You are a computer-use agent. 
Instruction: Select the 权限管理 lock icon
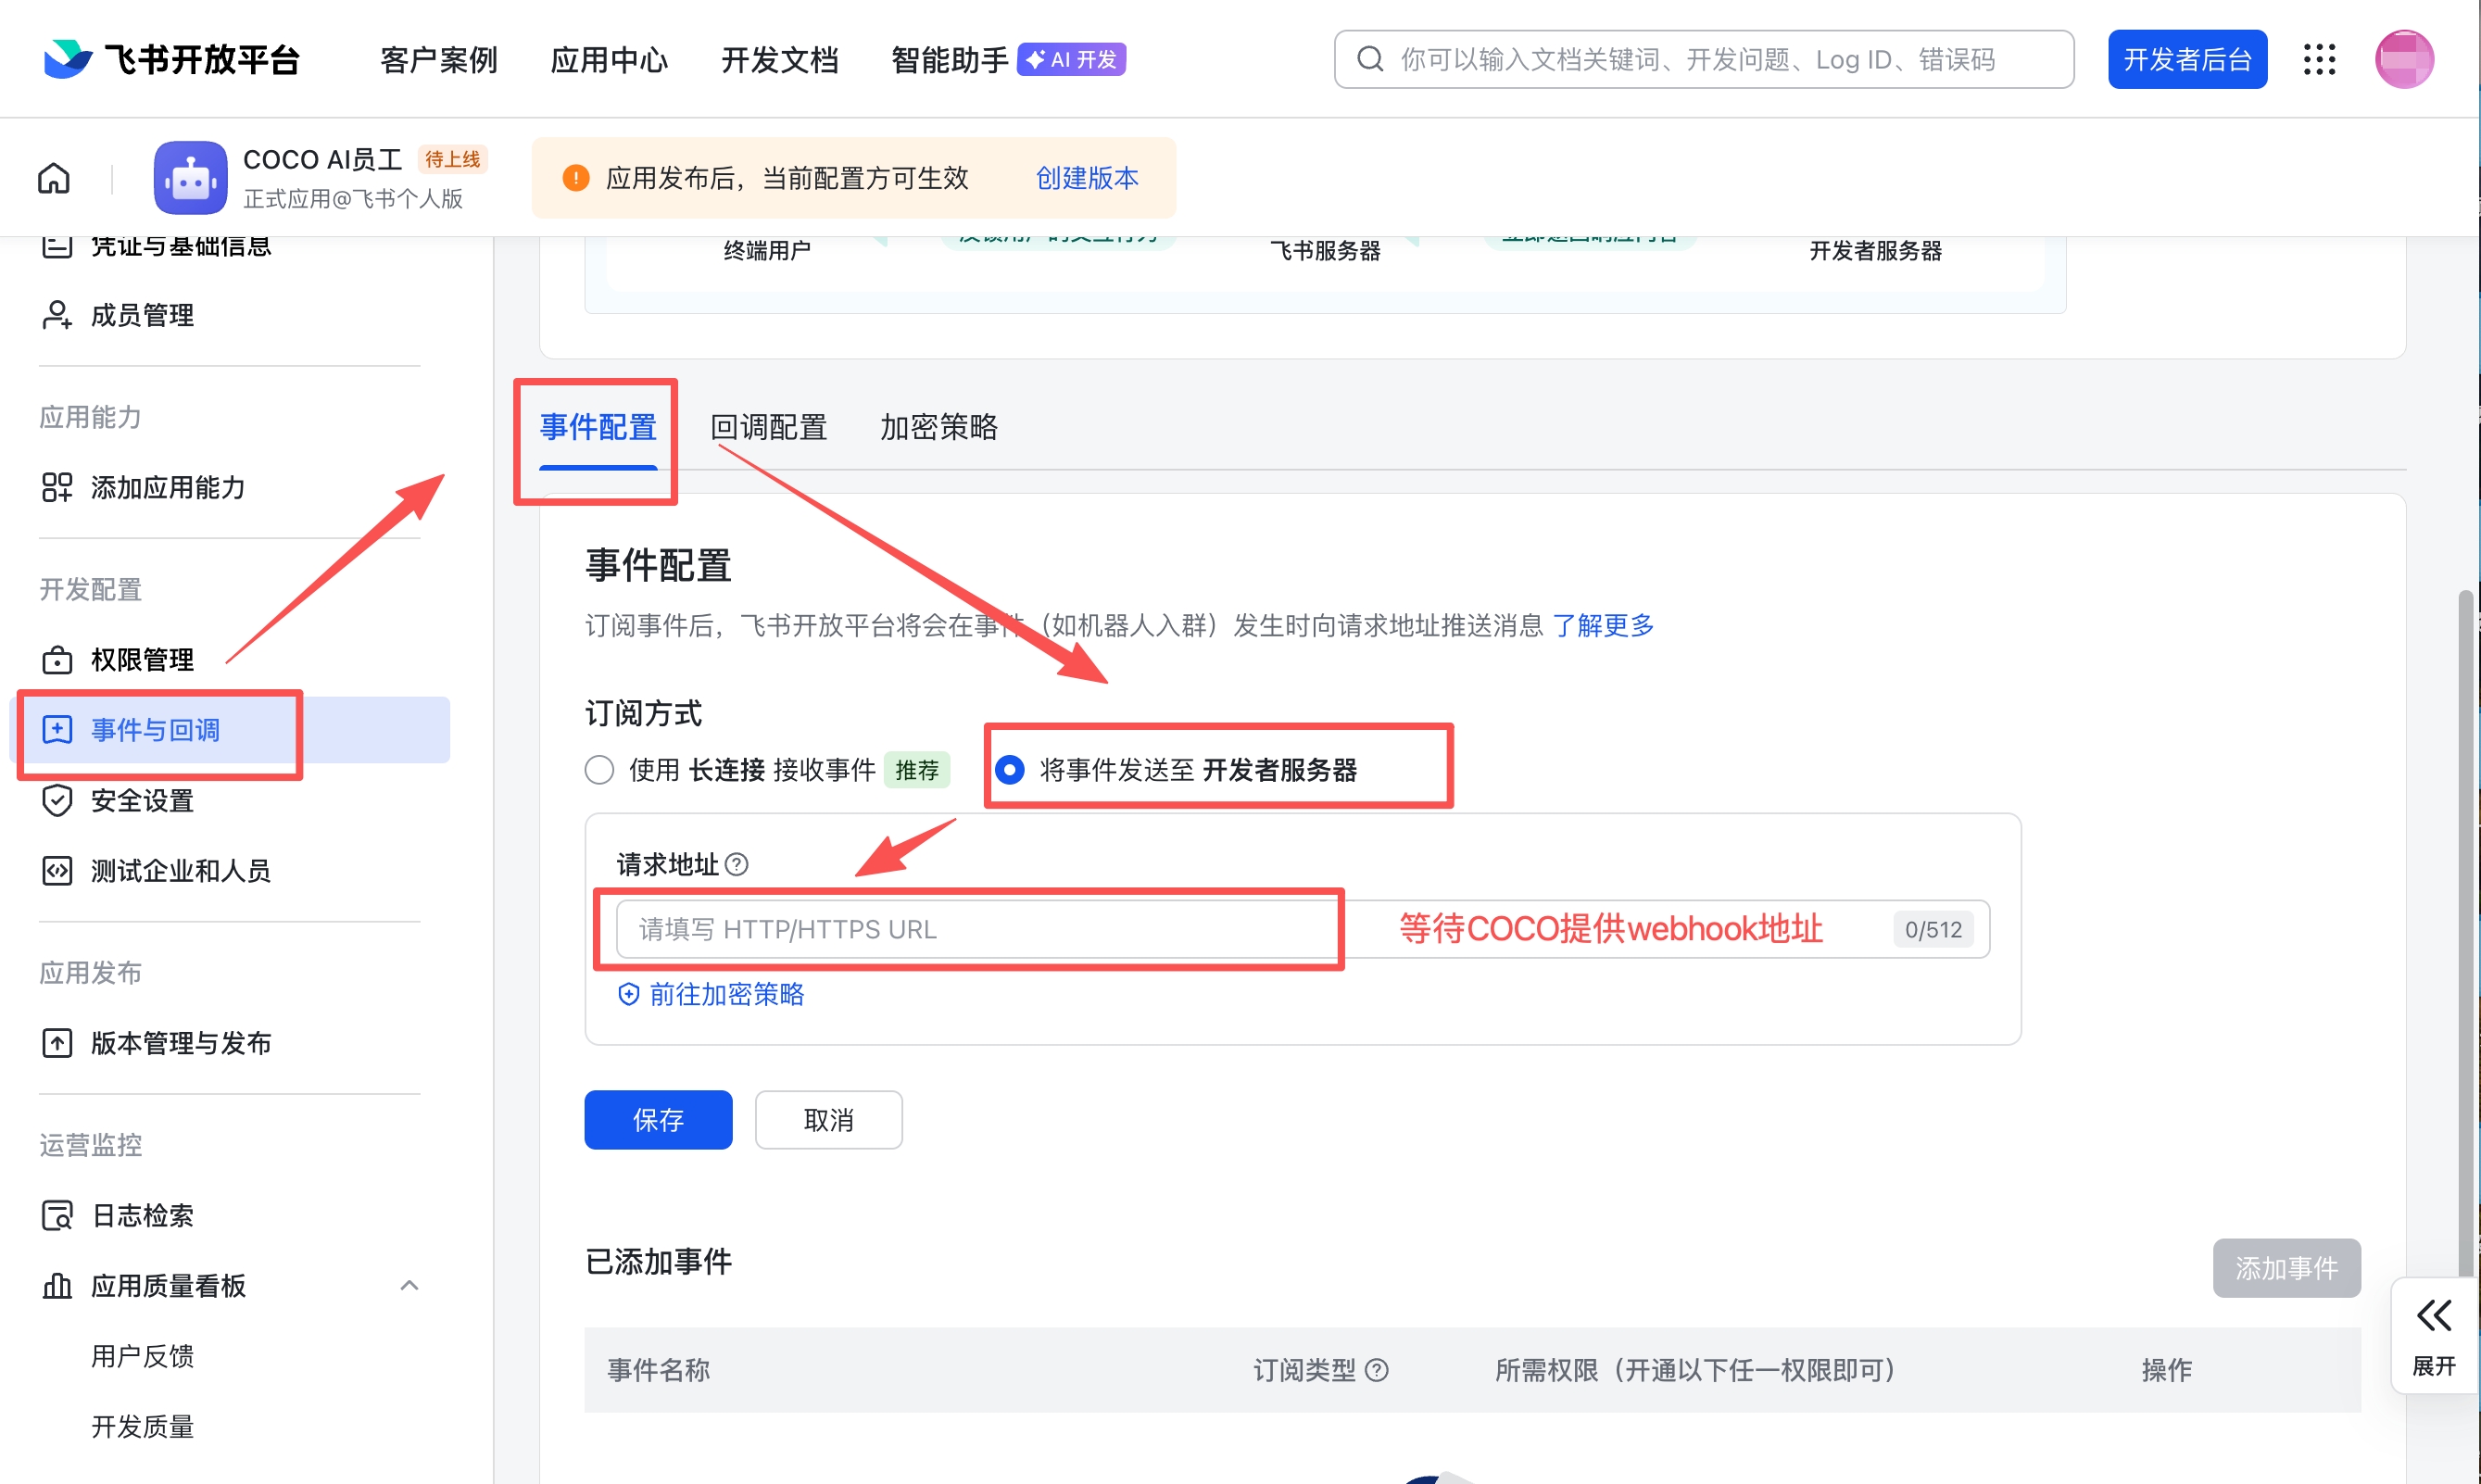point(57,659)
